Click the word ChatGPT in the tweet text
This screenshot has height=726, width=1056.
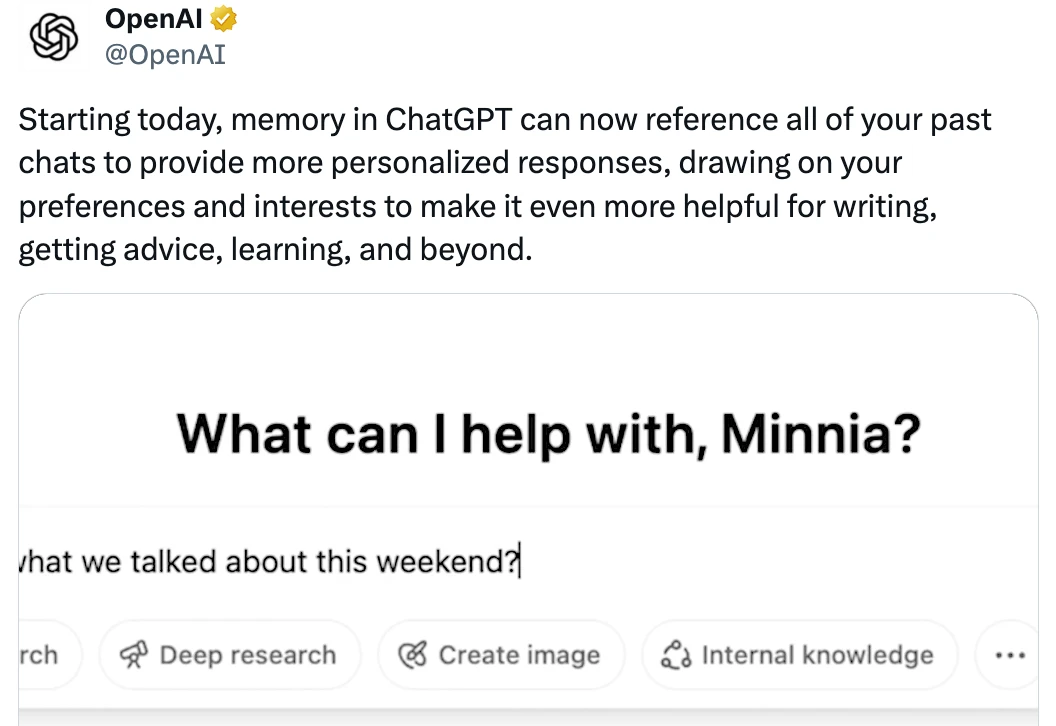pyautogui.click(x=449, y=120)
